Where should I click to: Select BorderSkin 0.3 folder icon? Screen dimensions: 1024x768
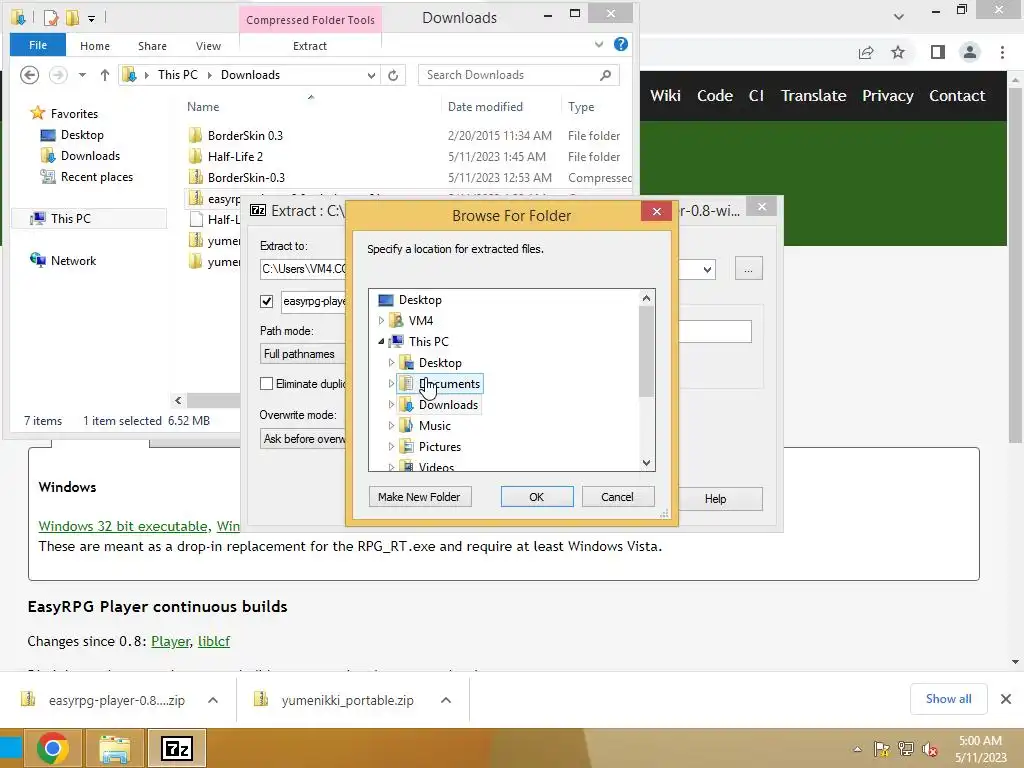pos(195,135)
